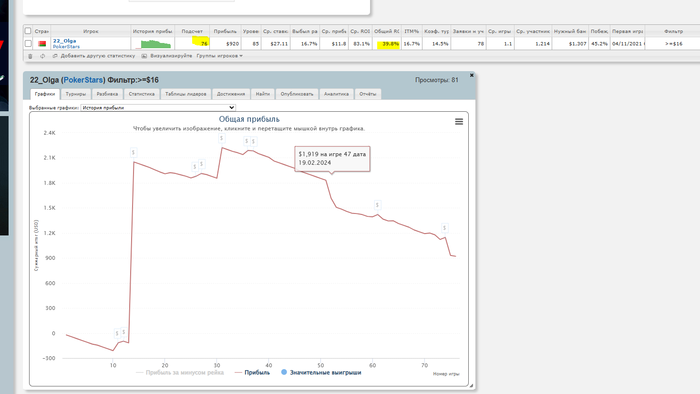Viewport: 700px width, 394px height.
Task: Click the История прибыли column header
Action: 153,31
